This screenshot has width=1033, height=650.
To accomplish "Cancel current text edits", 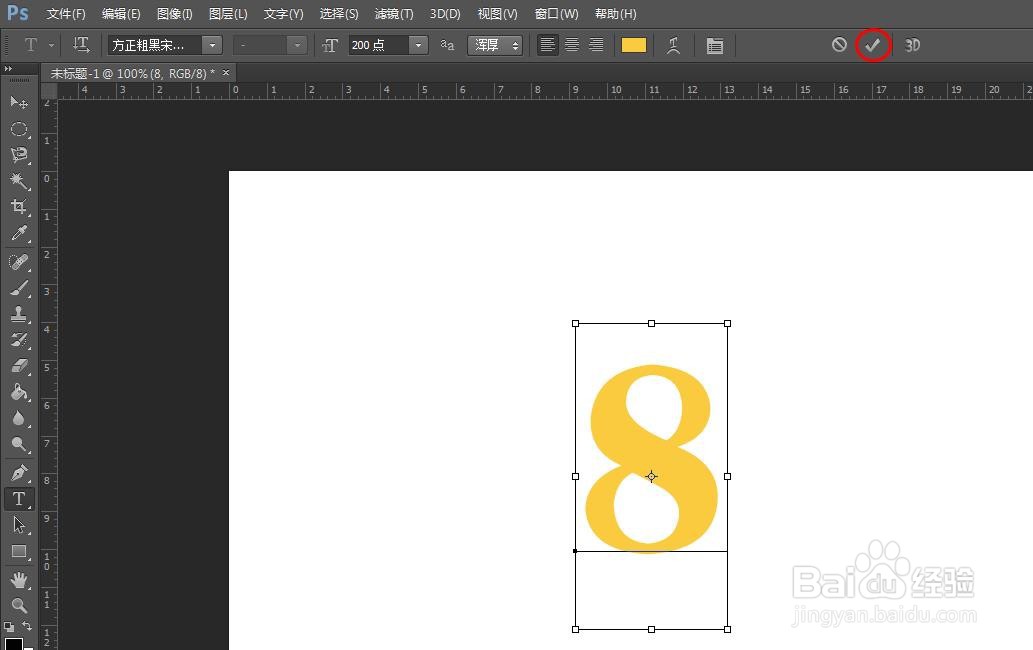I will [x=839, y=44].
